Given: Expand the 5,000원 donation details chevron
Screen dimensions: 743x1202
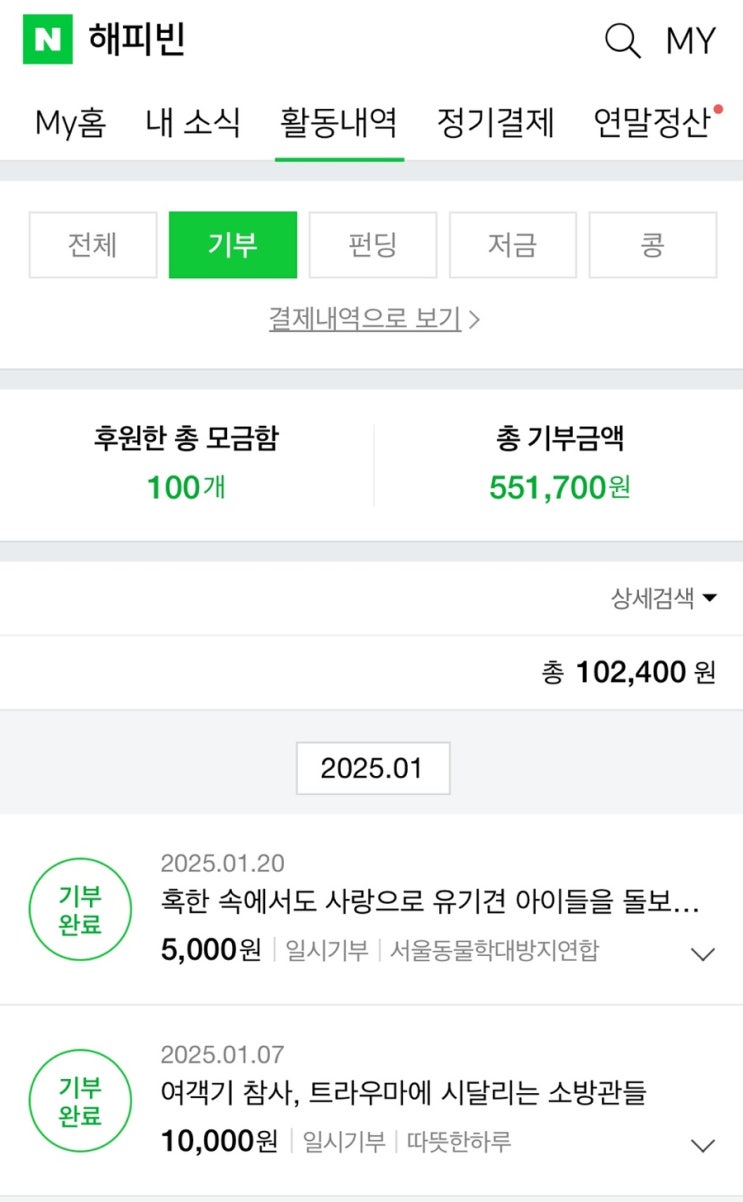Looking at the screenshot, I should (x=703, y=954).
